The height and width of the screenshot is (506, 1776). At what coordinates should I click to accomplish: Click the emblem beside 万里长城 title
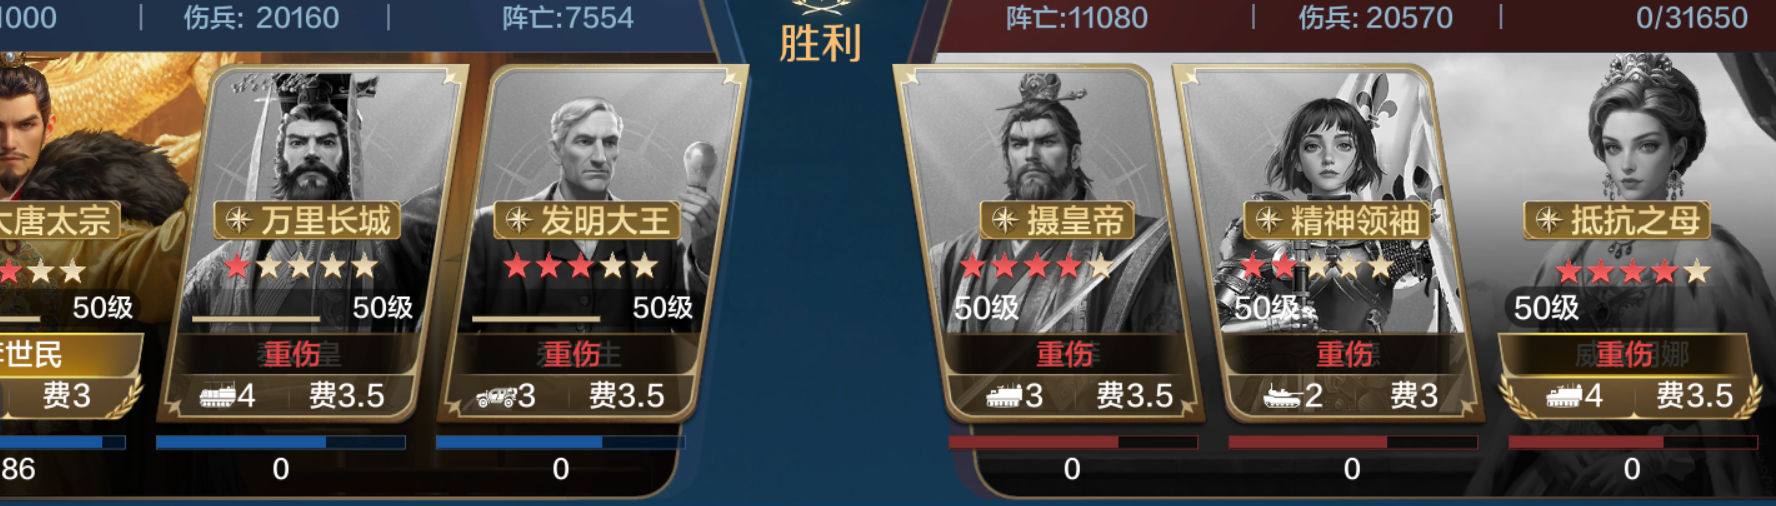coord(238,220)
